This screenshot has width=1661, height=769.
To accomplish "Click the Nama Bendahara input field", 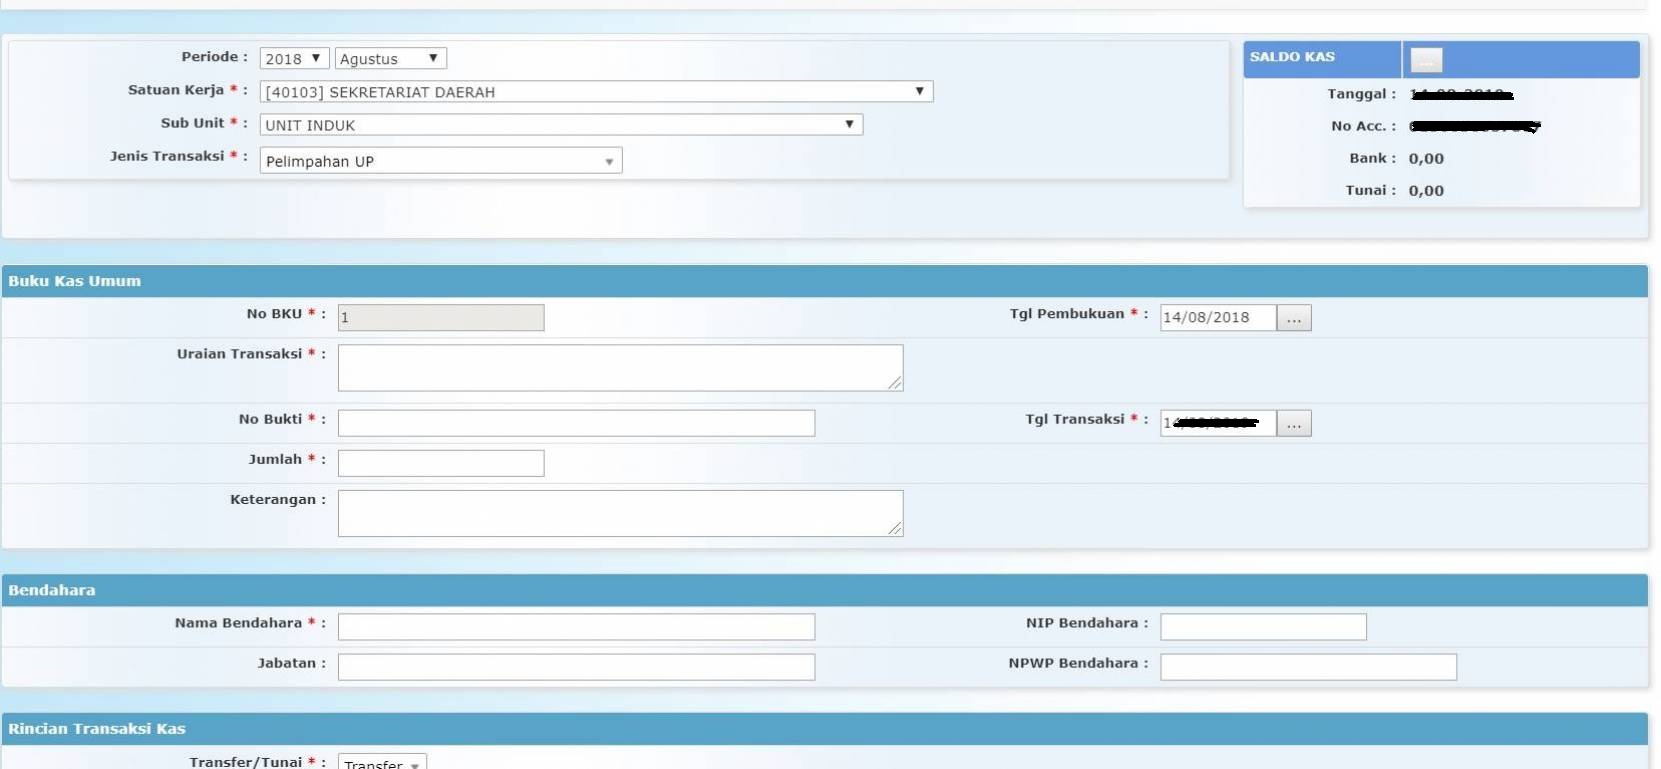I will (x=576, y=627).
